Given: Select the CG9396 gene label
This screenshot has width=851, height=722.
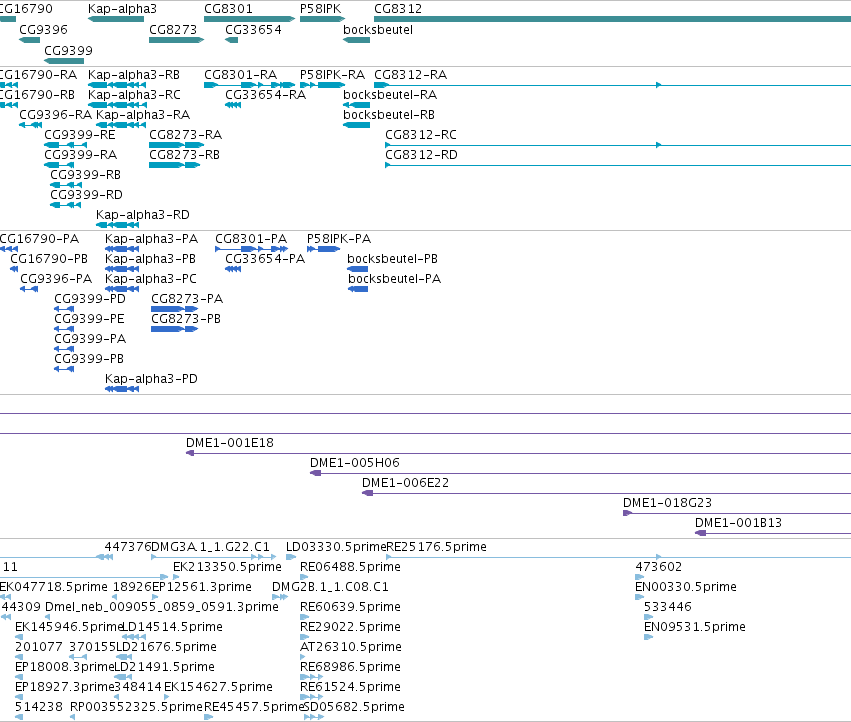Looking at the screenshot, I should 43,29.
